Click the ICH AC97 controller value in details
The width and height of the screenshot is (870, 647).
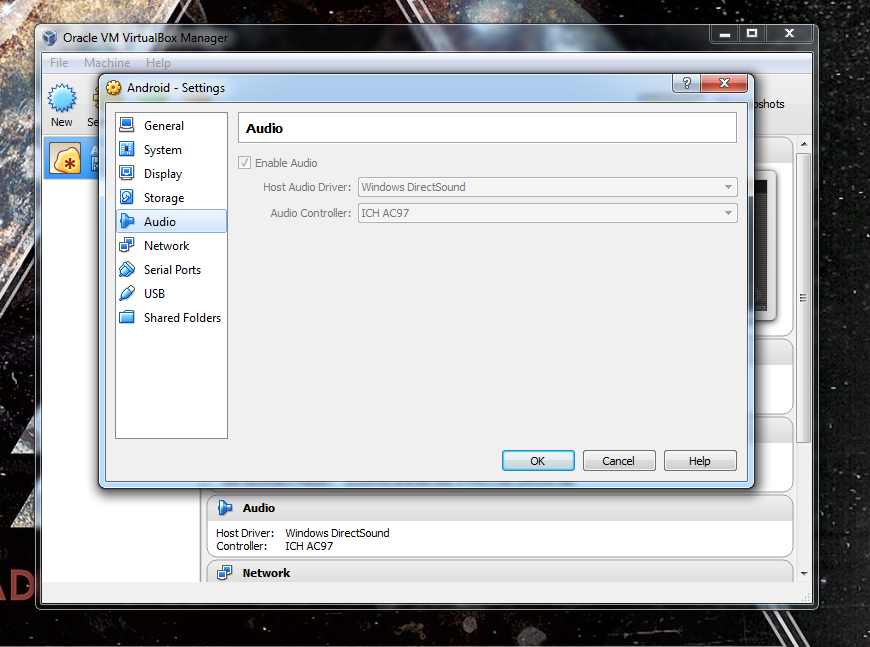pyautogui.click(x=309, y=546)
